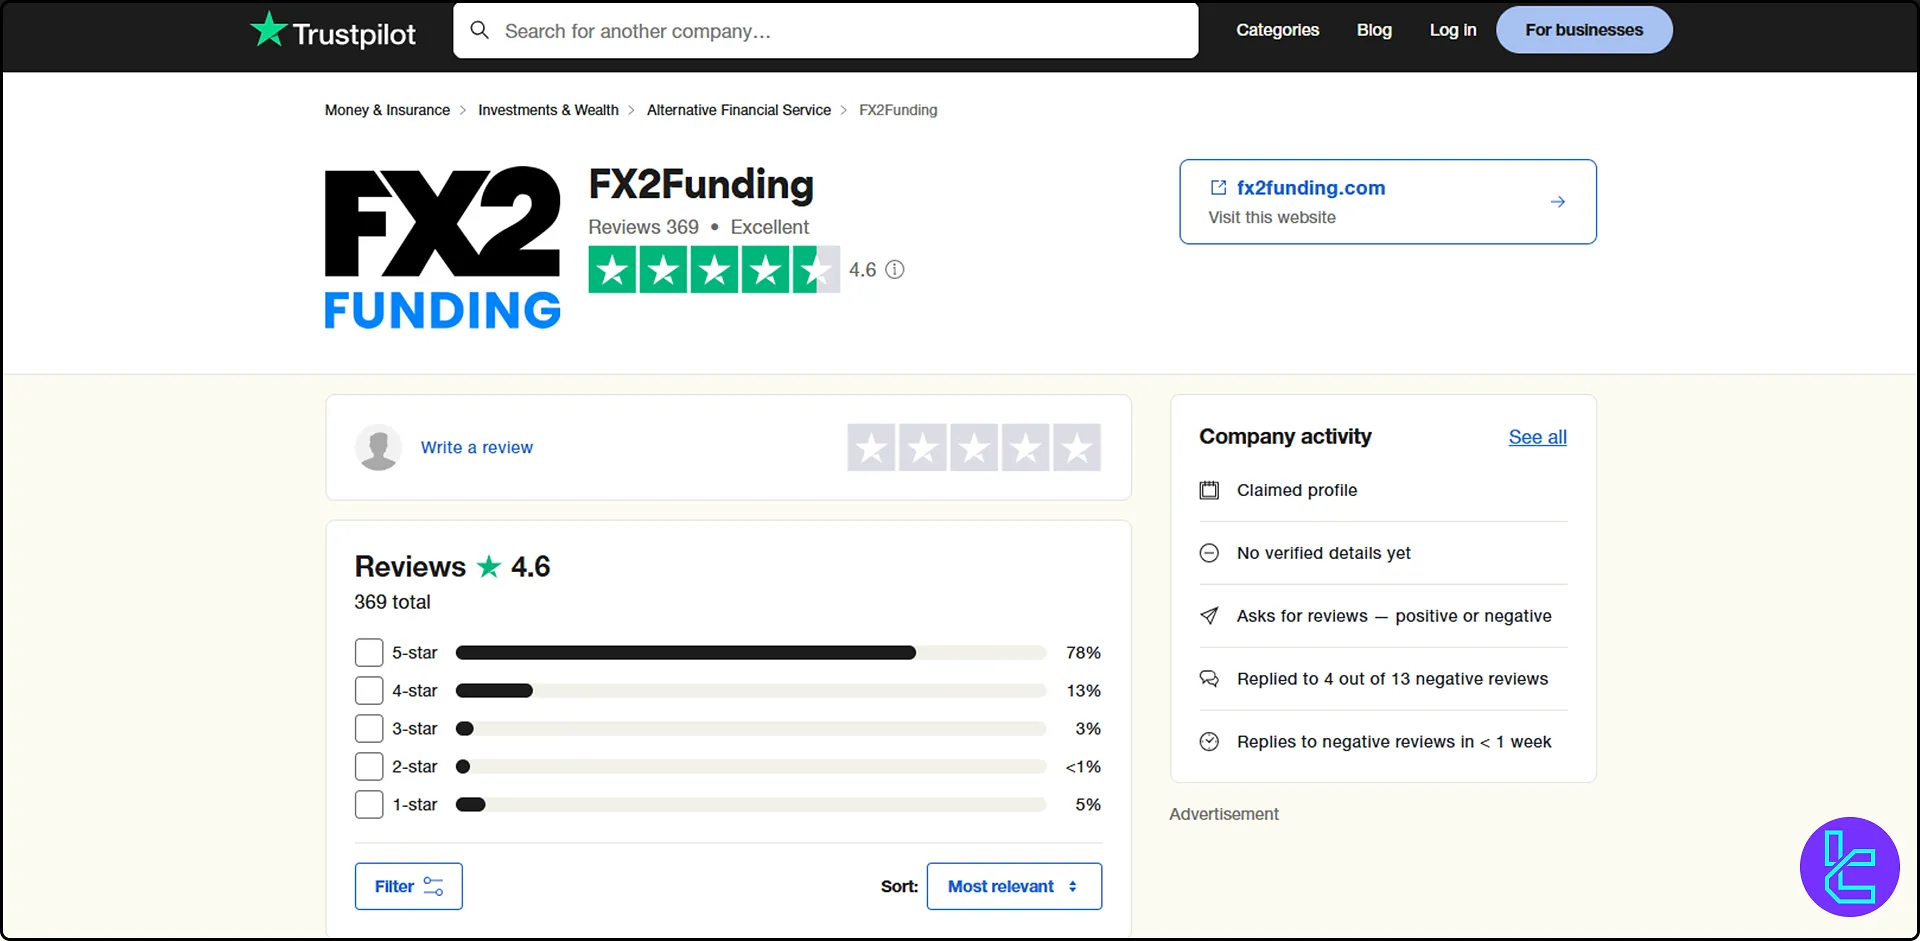The image size is (1920, 941).
Task: Click the external link icon before fx2funding.com
Action: point(1217,188)
